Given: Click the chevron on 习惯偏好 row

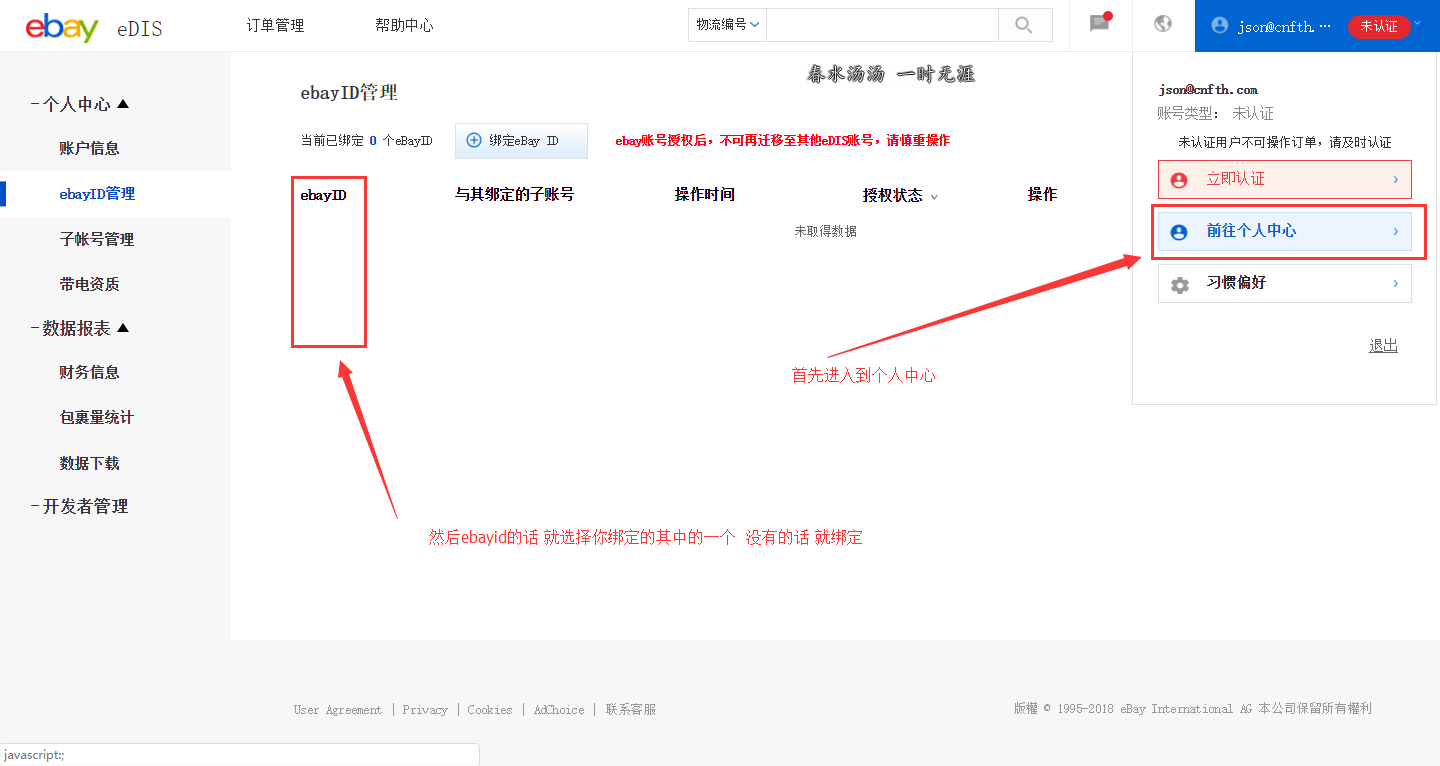Looking at the screenshot, I should coord(1396,283).
